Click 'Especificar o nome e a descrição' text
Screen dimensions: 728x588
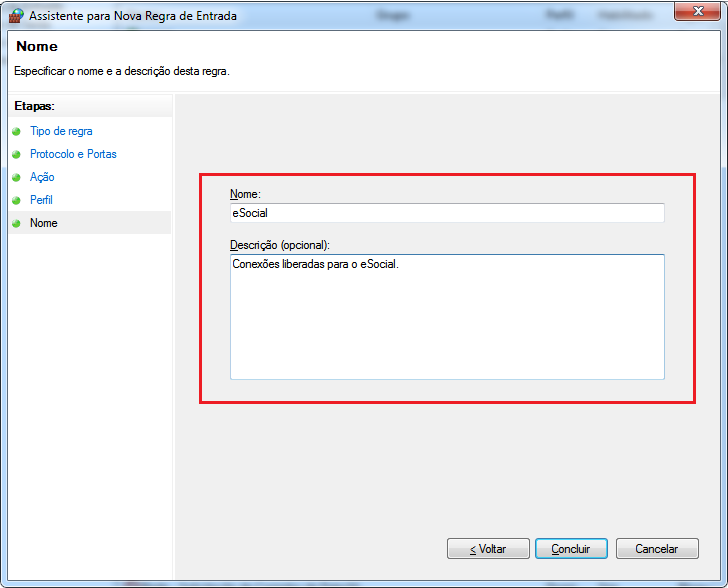(122, 71)
